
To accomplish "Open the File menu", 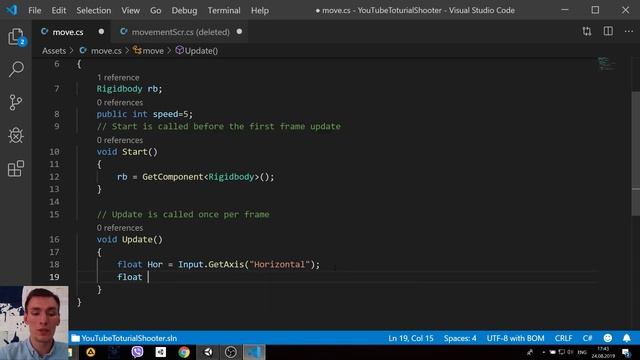I will pyautogui.click(x=35, y=10).
